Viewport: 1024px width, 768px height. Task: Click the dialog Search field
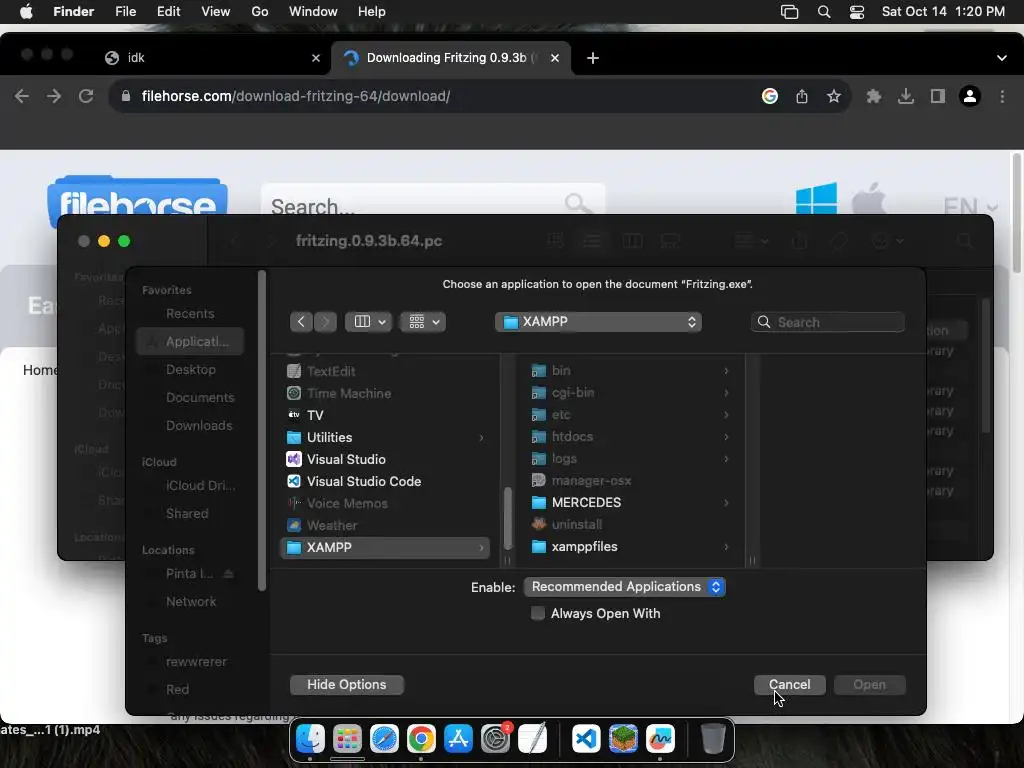pyautogui.click(x=828, y=322)
